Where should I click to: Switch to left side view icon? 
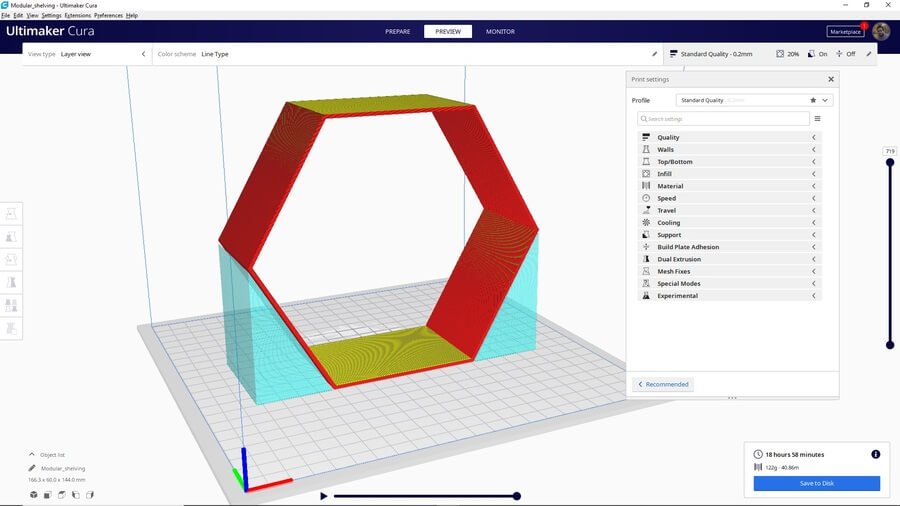[x=76, y=495]
